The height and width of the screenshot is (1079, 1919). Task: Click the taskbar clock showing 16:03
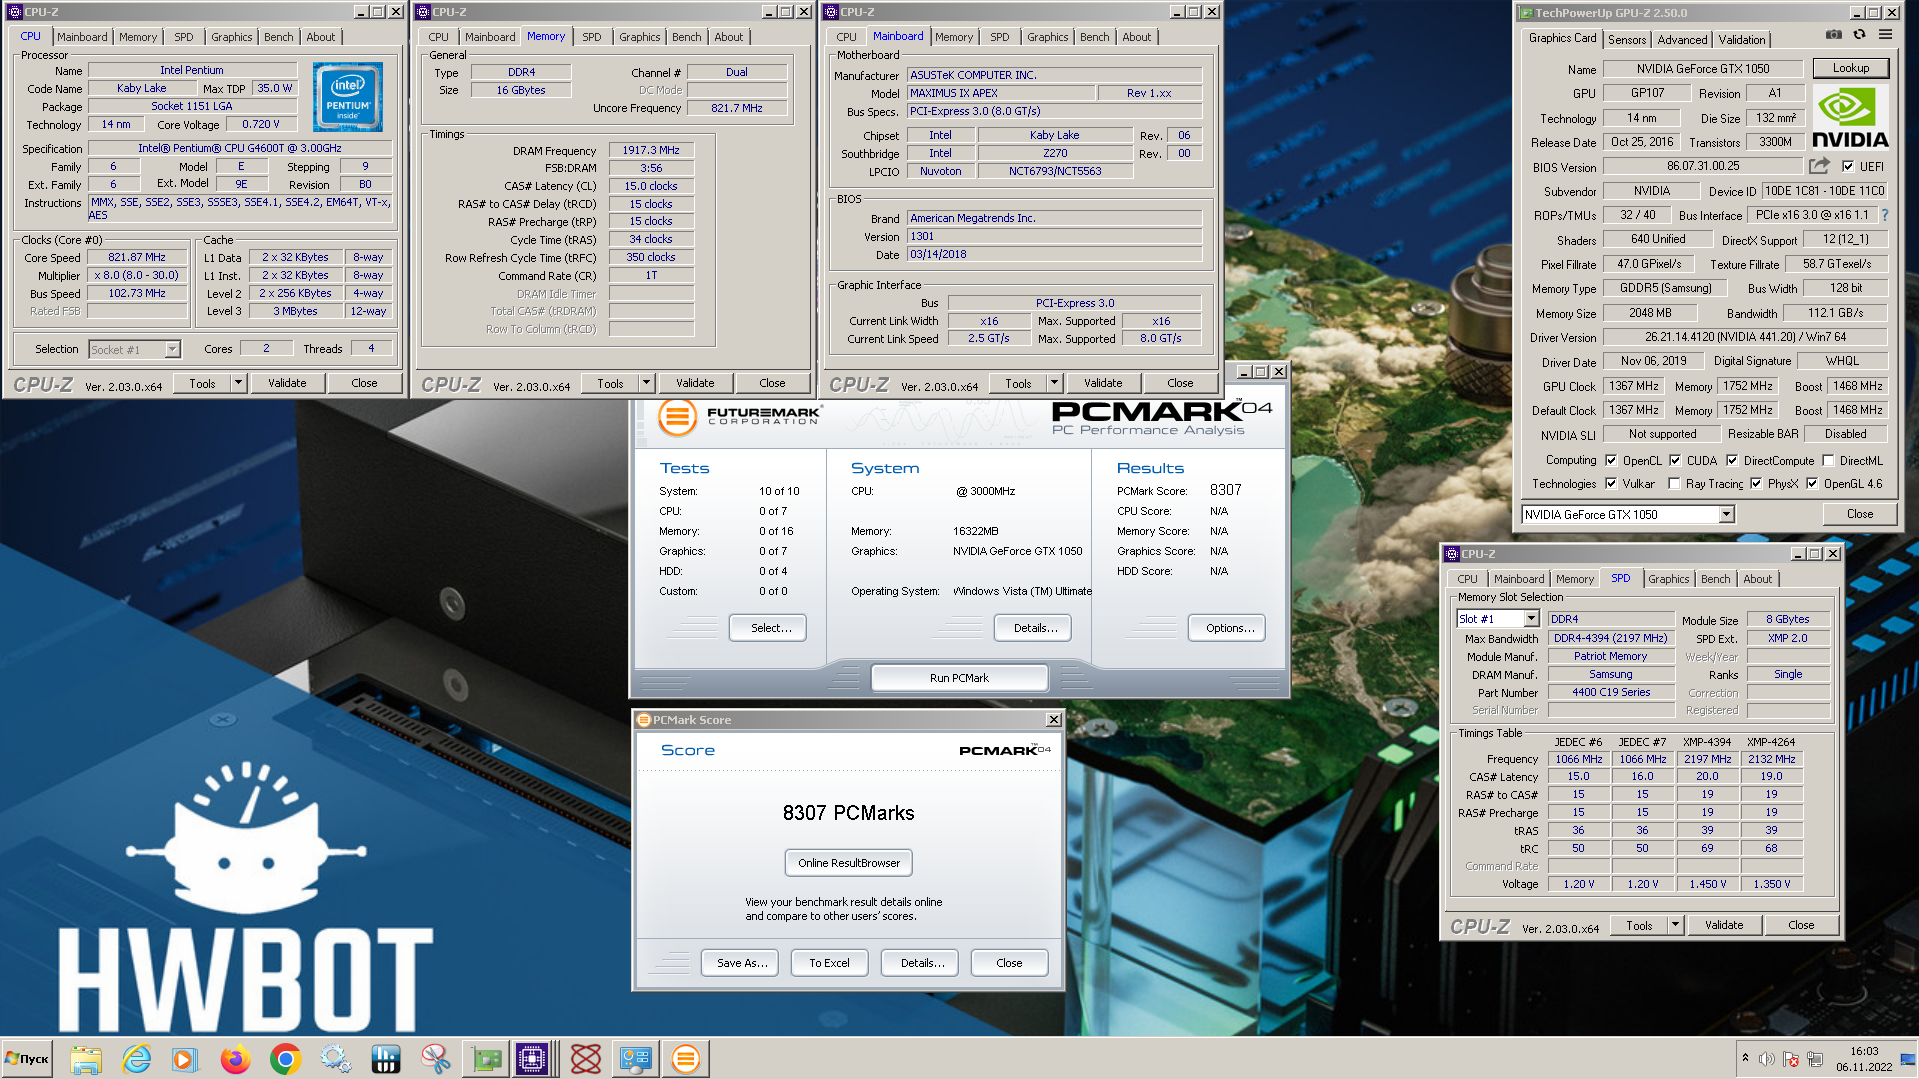tap(1863, 1051)
